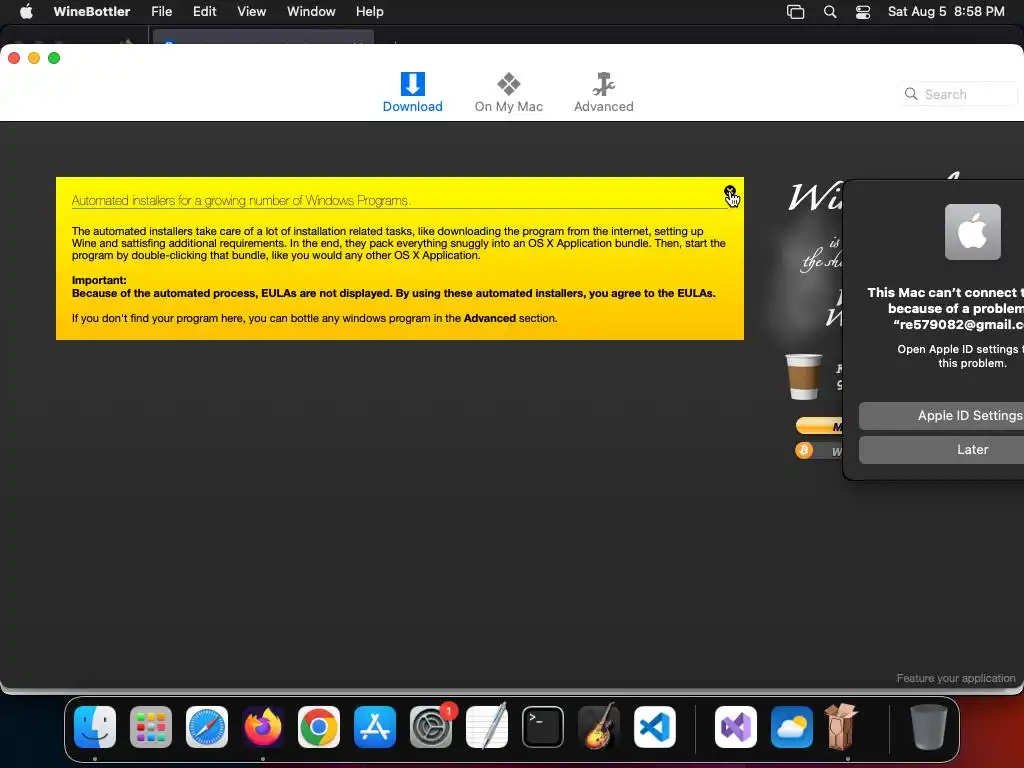Click the Advanced wrench icon

coord(603,84)
